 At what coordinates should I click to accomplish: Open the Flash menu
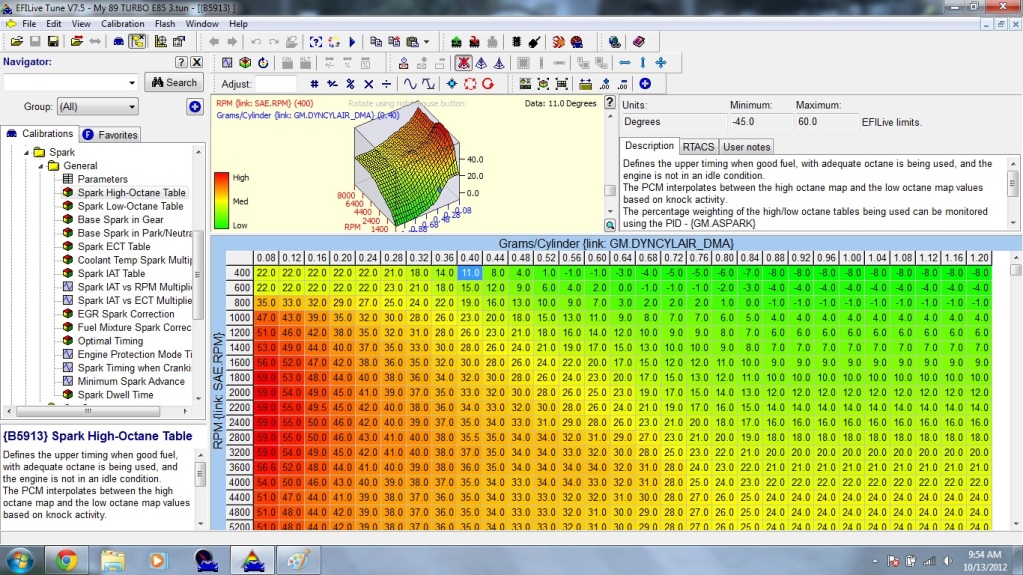(164, 23)
